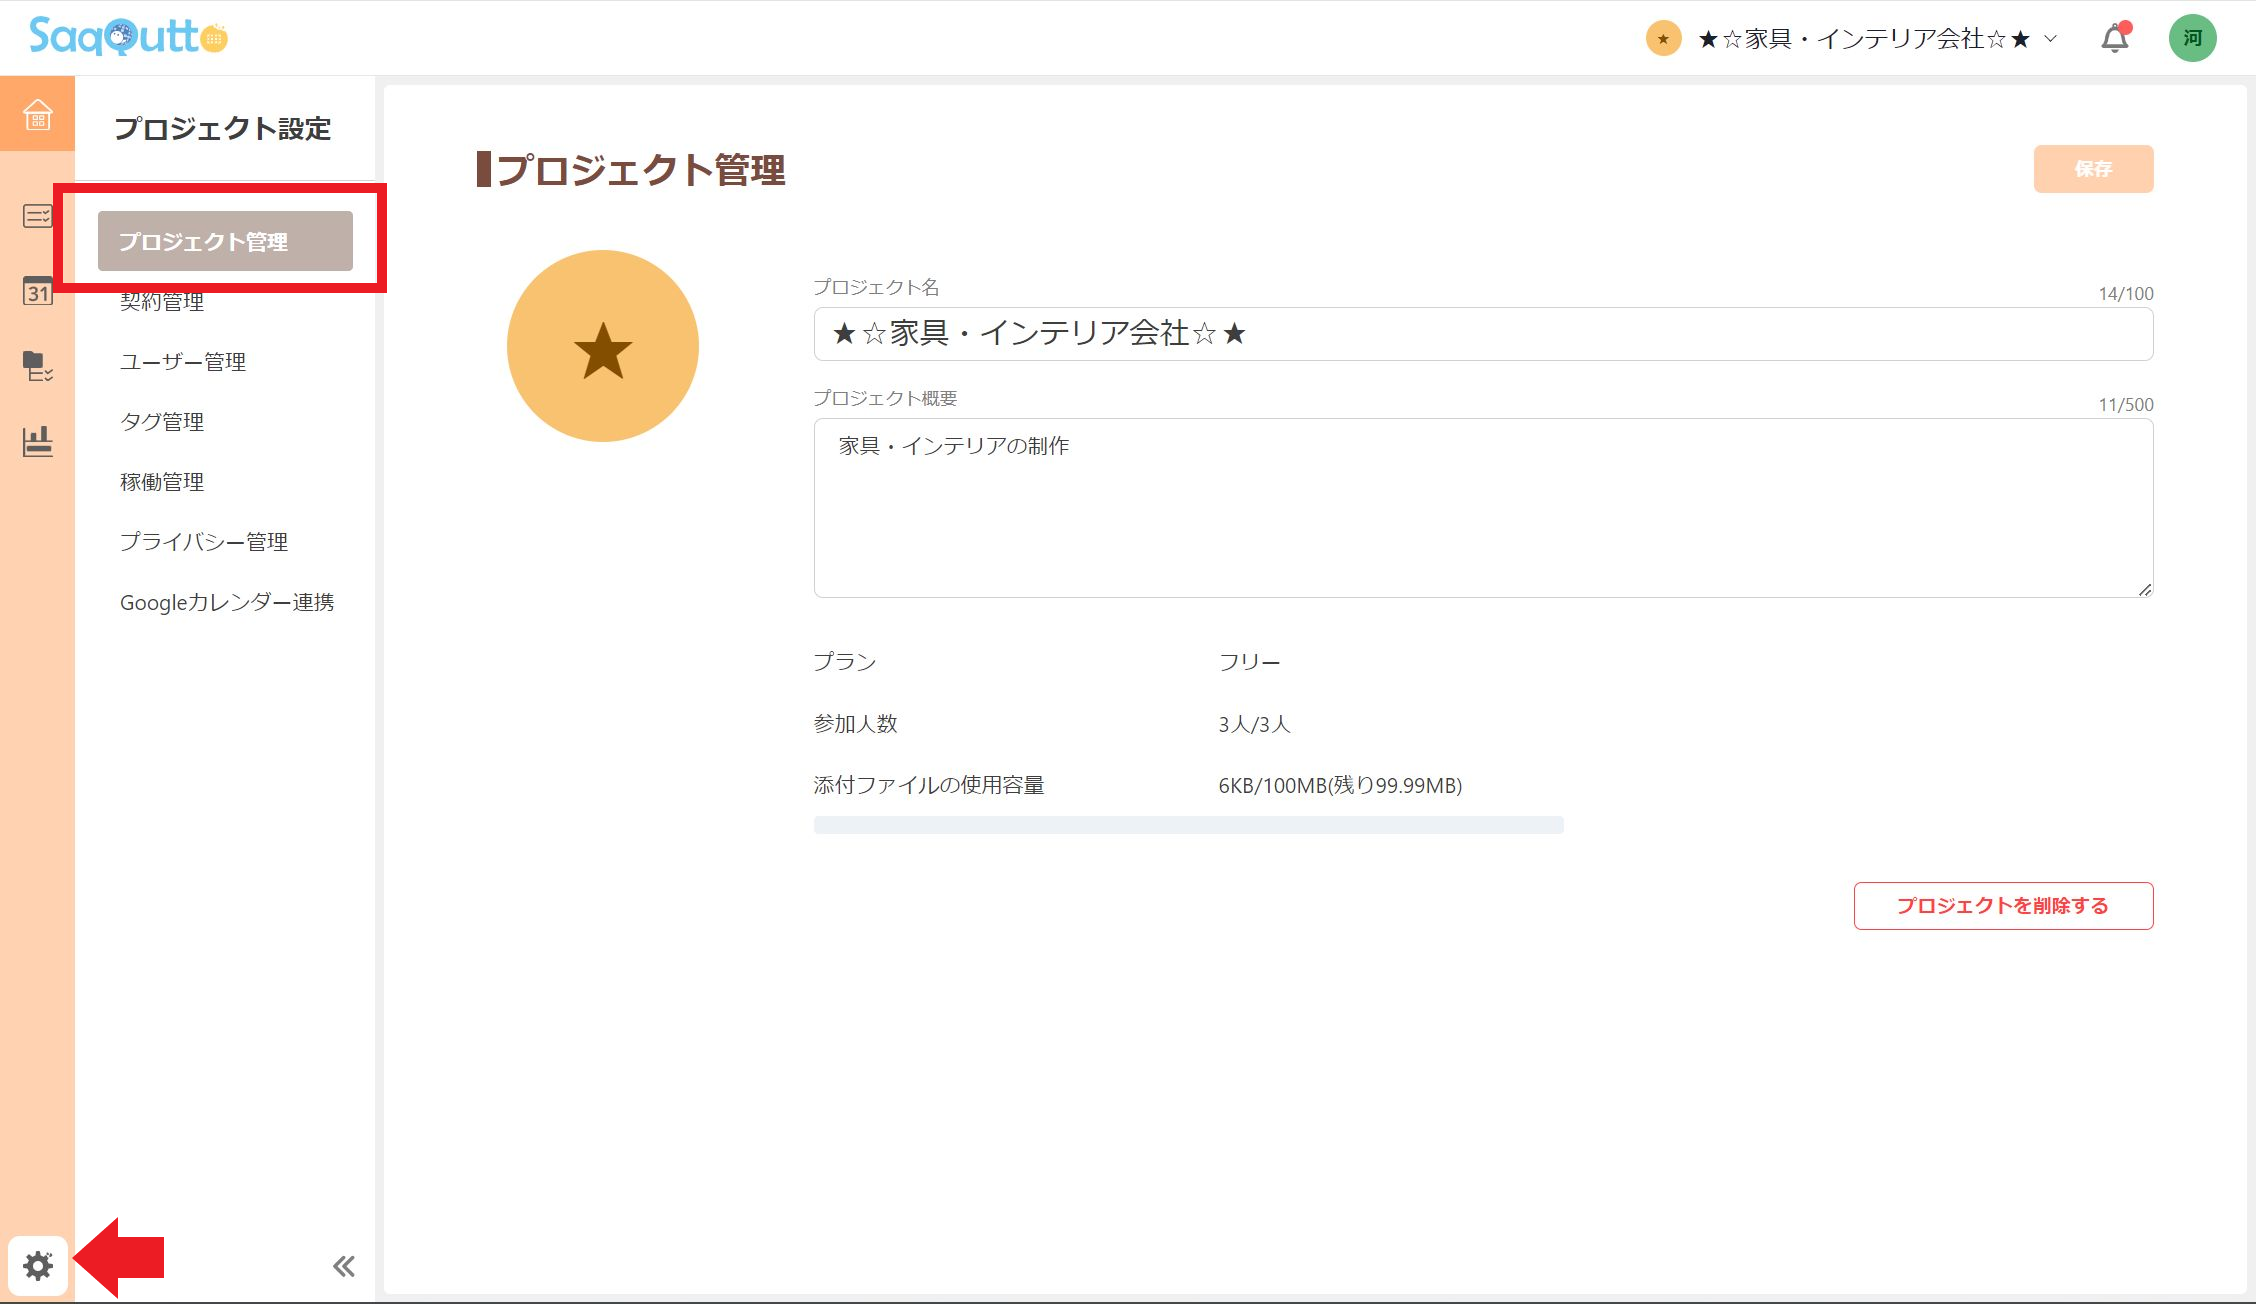
Task: Collapse the settings sidebar with double chevron
Action: pos(344,1264)
